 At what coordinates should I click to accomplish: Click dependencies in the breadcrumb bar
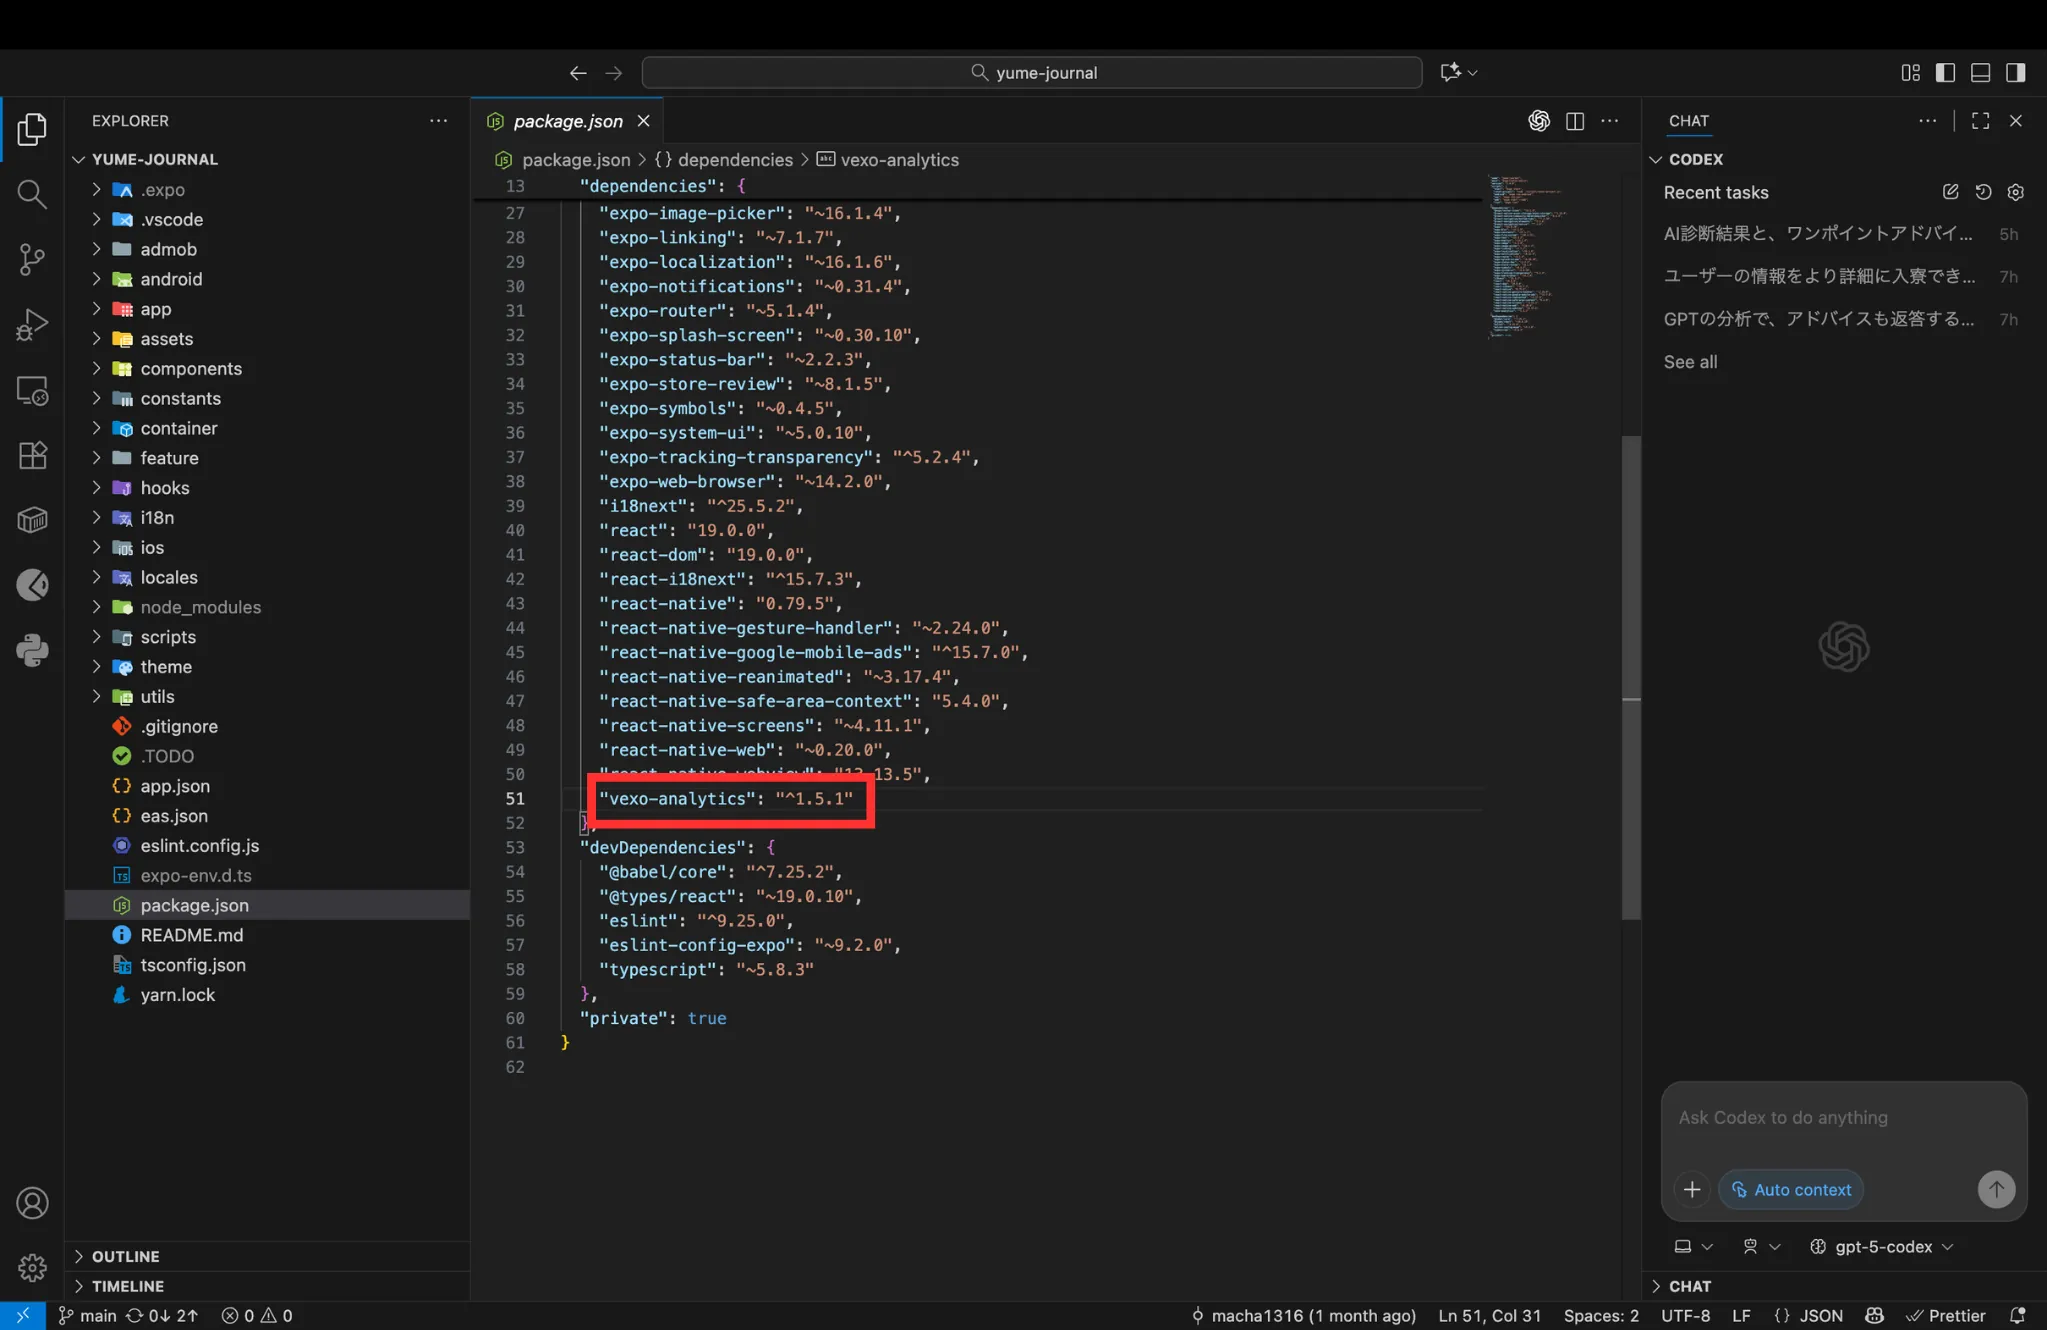pyautogui.click(x=733, y=159)
